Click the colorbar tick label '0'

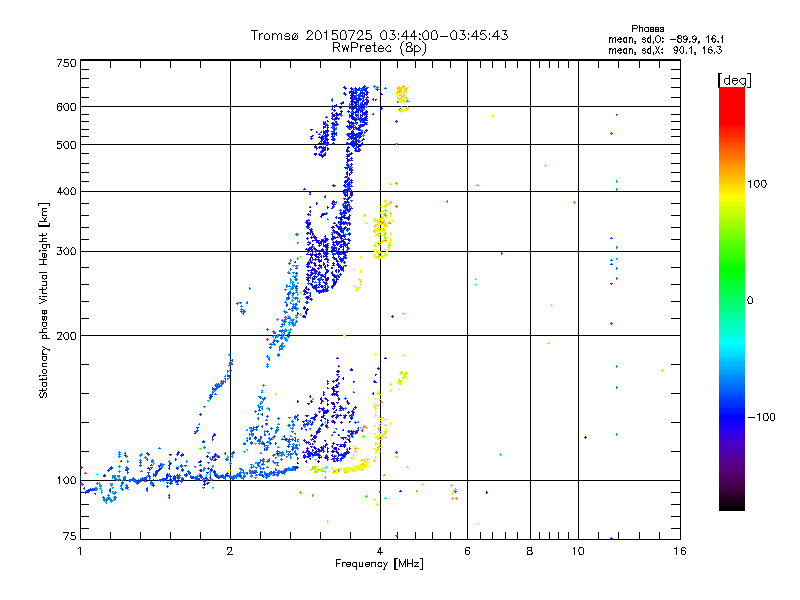pos(750,300)
